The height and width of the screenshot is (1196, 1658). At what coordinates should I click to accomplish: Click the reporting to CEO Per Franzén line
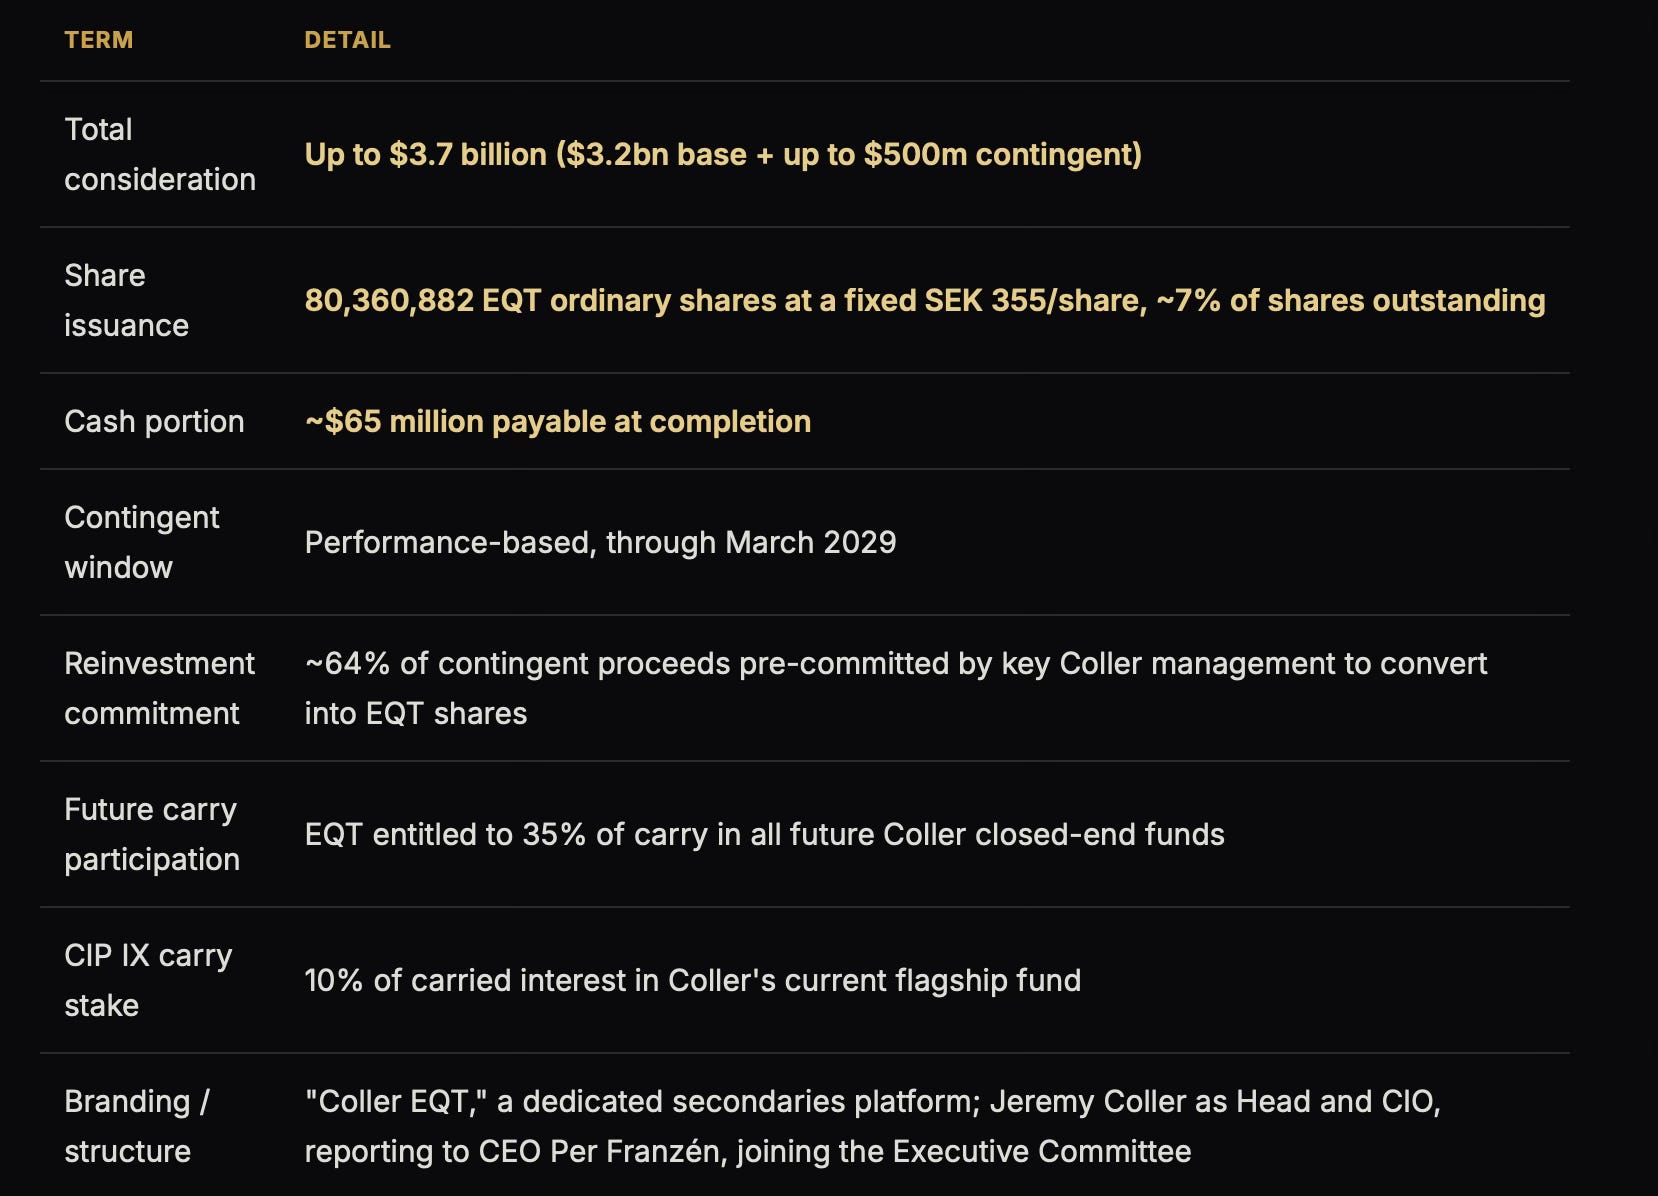click(747, 1151)
